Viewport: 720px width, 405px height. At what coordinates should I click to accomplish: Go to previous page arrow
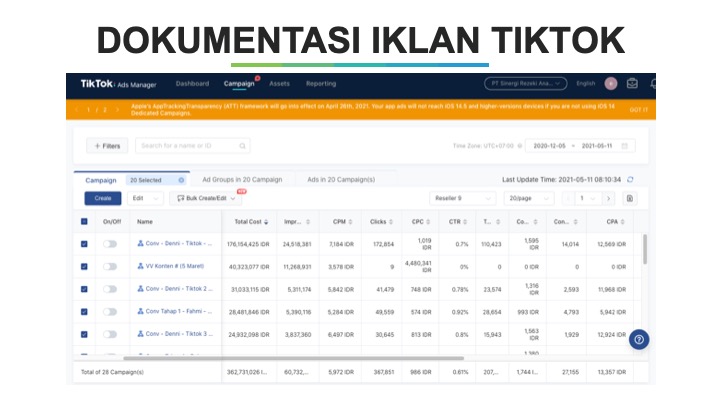568,198
